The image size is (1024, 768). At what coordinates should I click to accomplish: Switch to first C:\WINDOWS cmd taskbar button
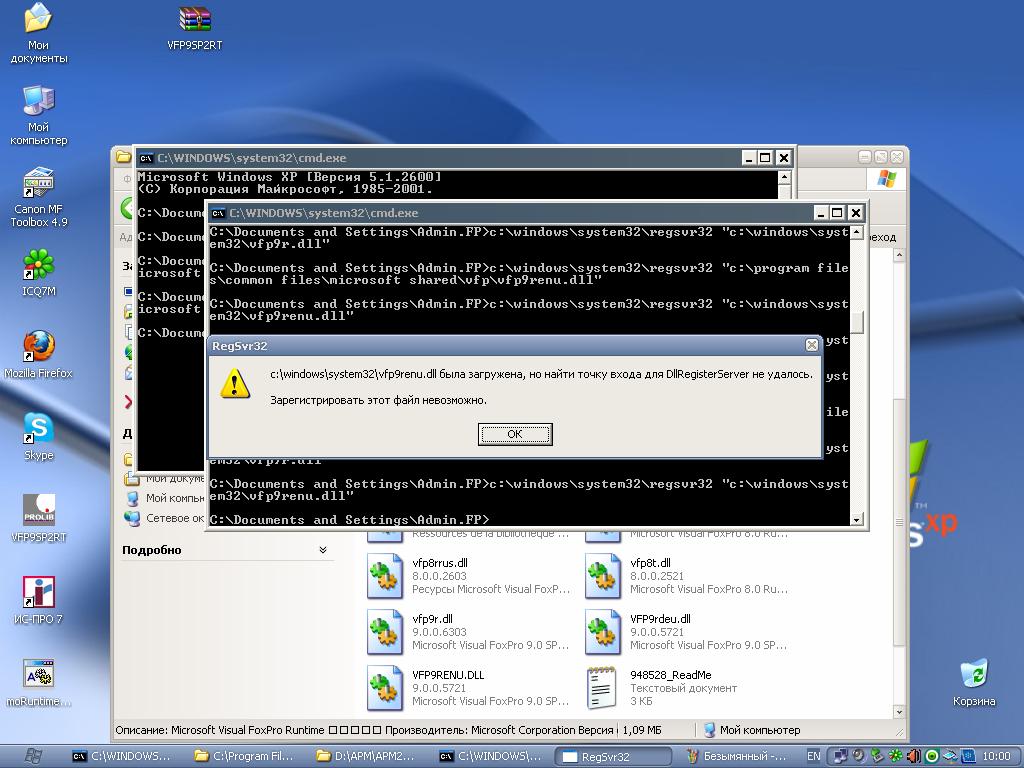coord(123,756)
